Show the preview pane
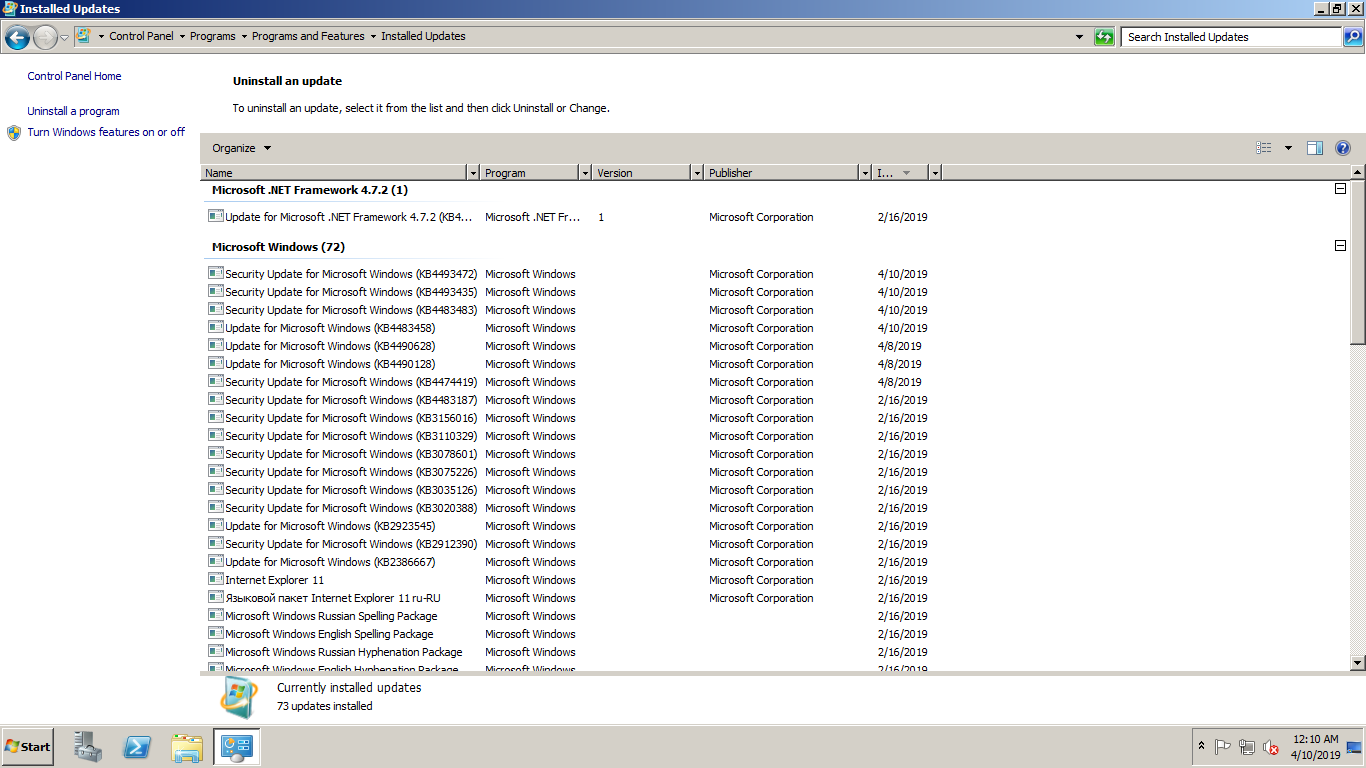The height and width of the screenshot is (768, 1366). point(1315,148)
